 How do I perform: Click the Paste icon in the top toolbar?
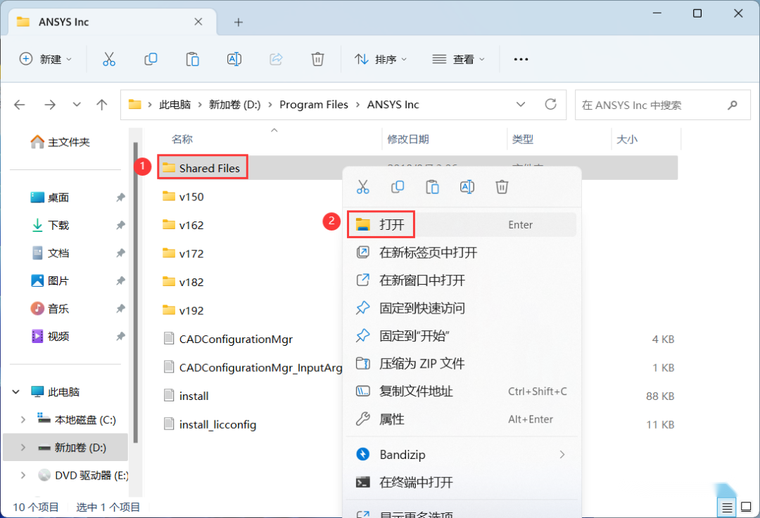click(192, 59)
